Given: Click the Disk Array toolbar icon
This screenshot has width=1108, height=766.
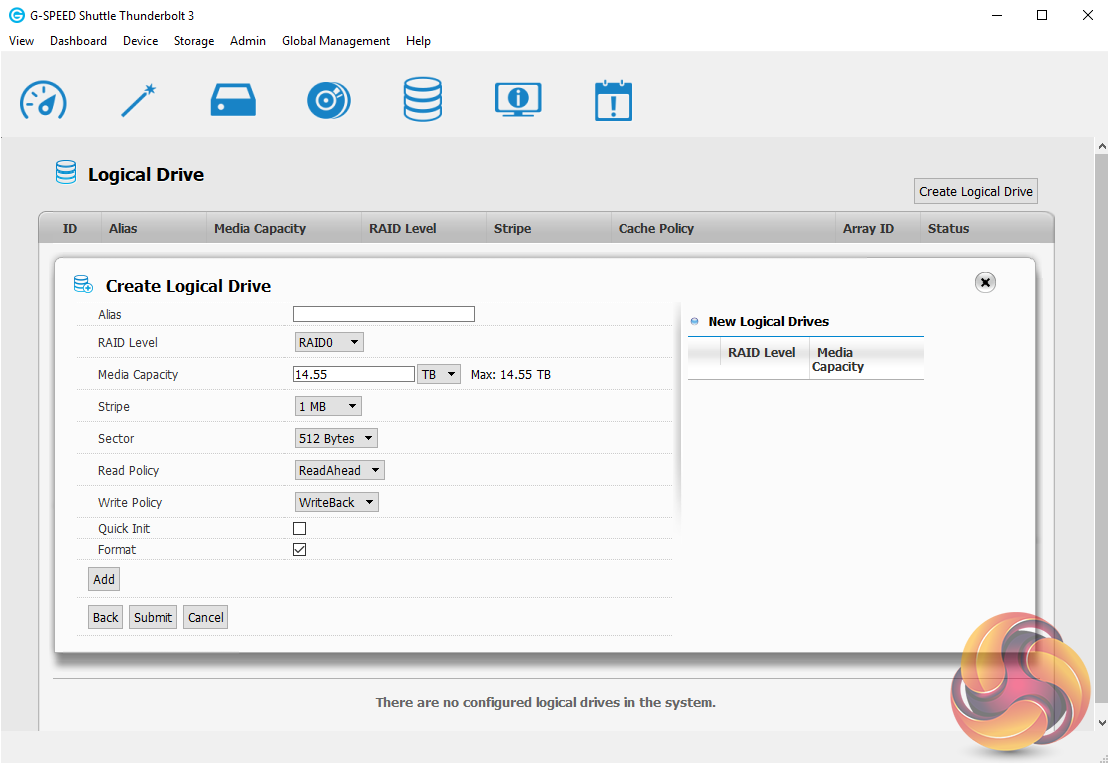Looking at the screenshot, I should pos(328,100).
